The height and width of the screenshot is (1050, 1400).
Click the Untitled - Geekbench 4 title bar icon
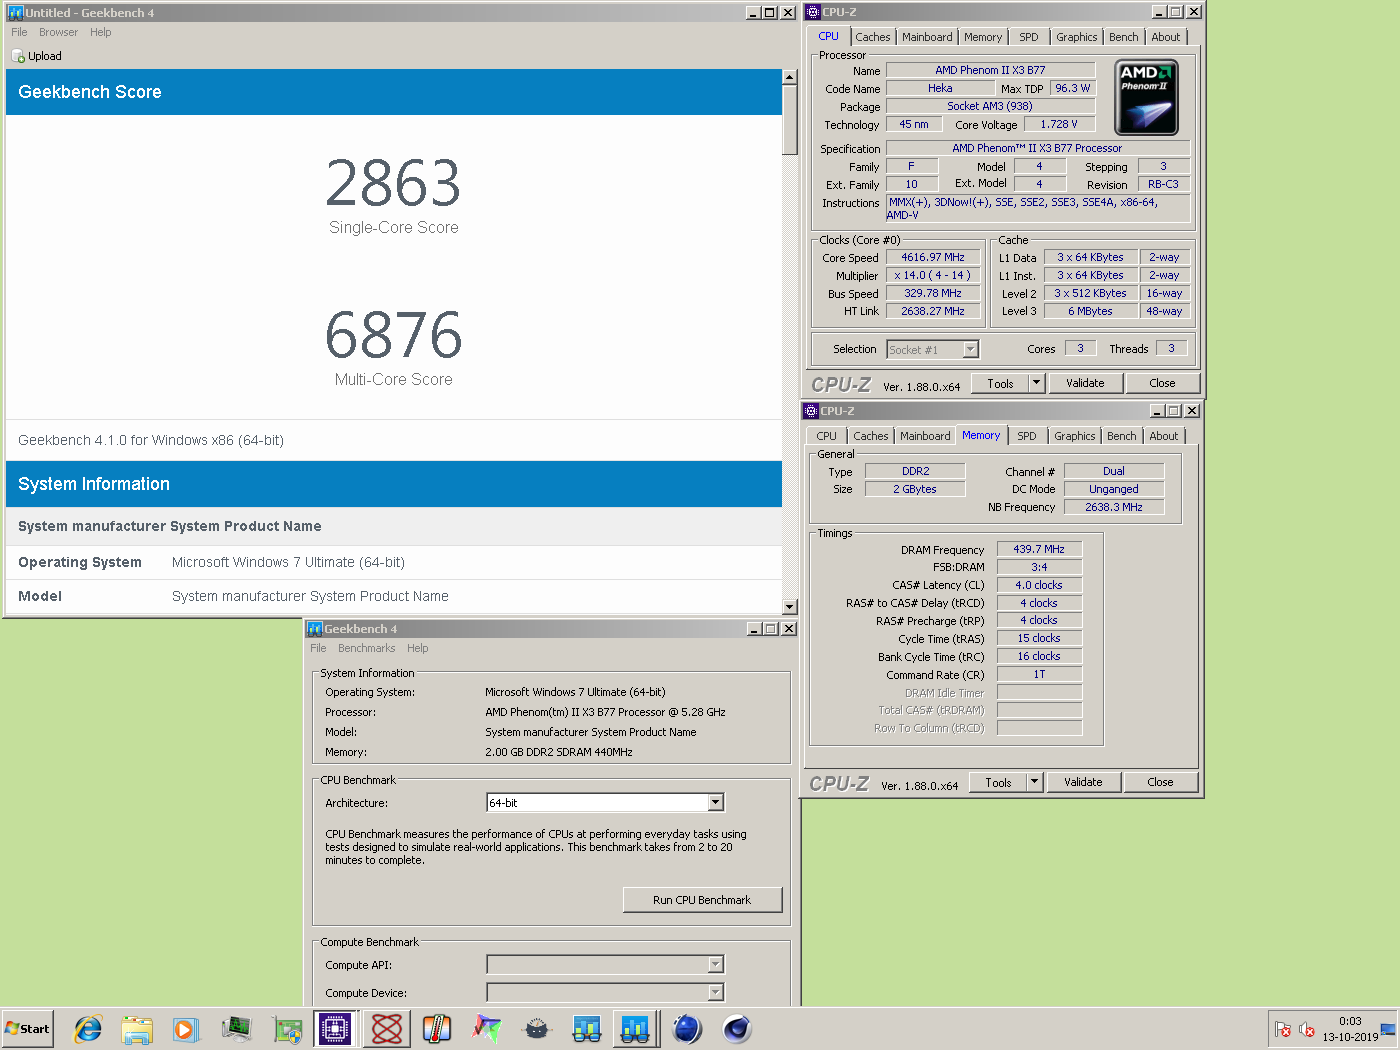point(15,13)
